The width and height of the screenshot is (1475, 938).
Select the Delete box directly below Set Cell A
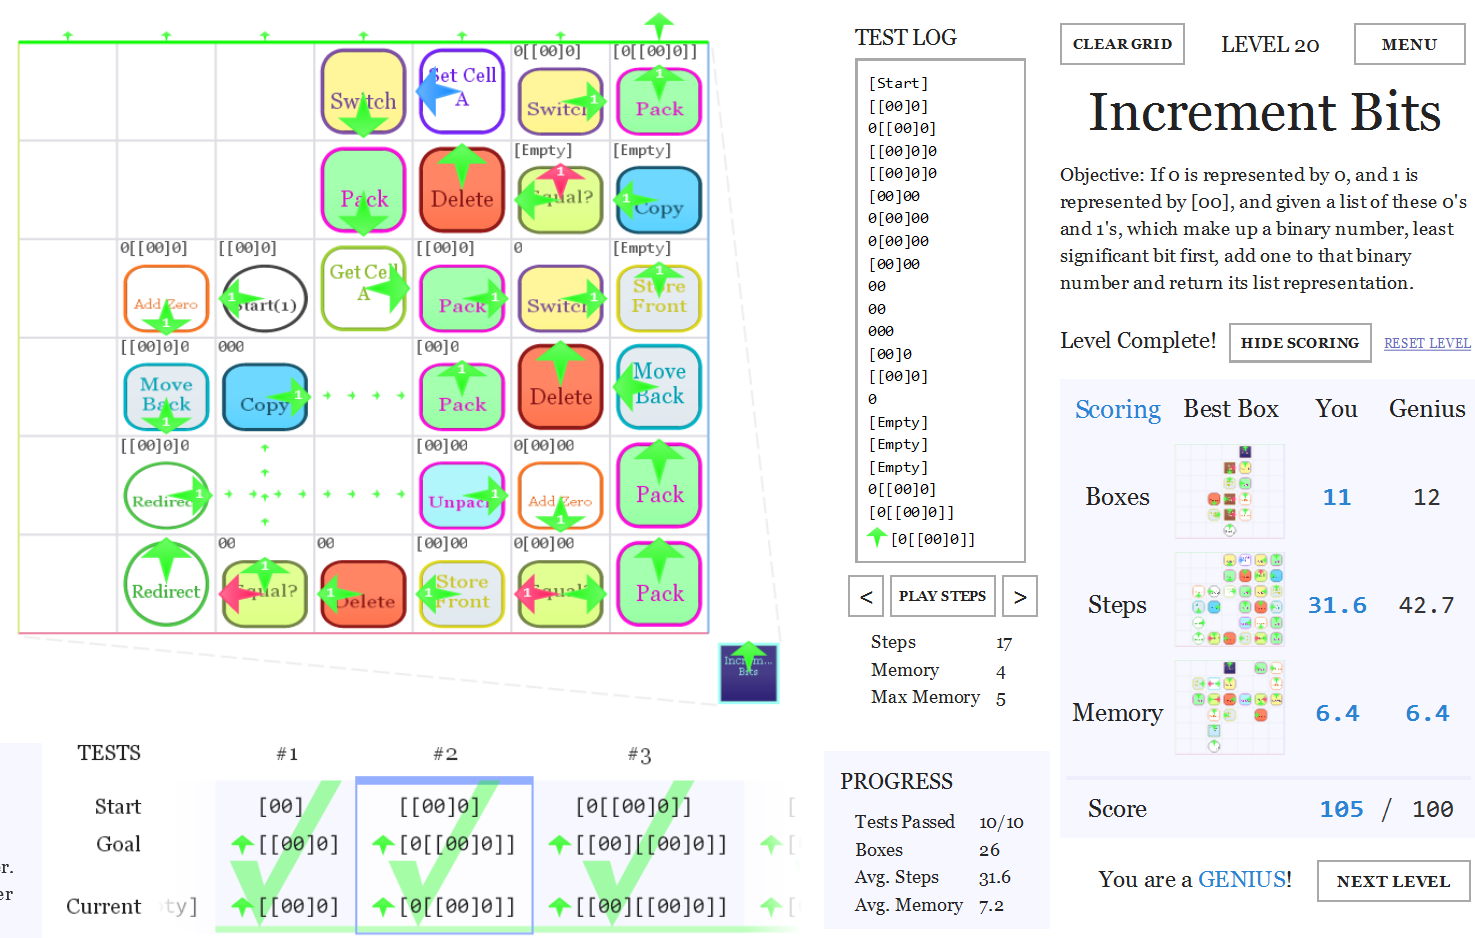(x=462, y=190)
